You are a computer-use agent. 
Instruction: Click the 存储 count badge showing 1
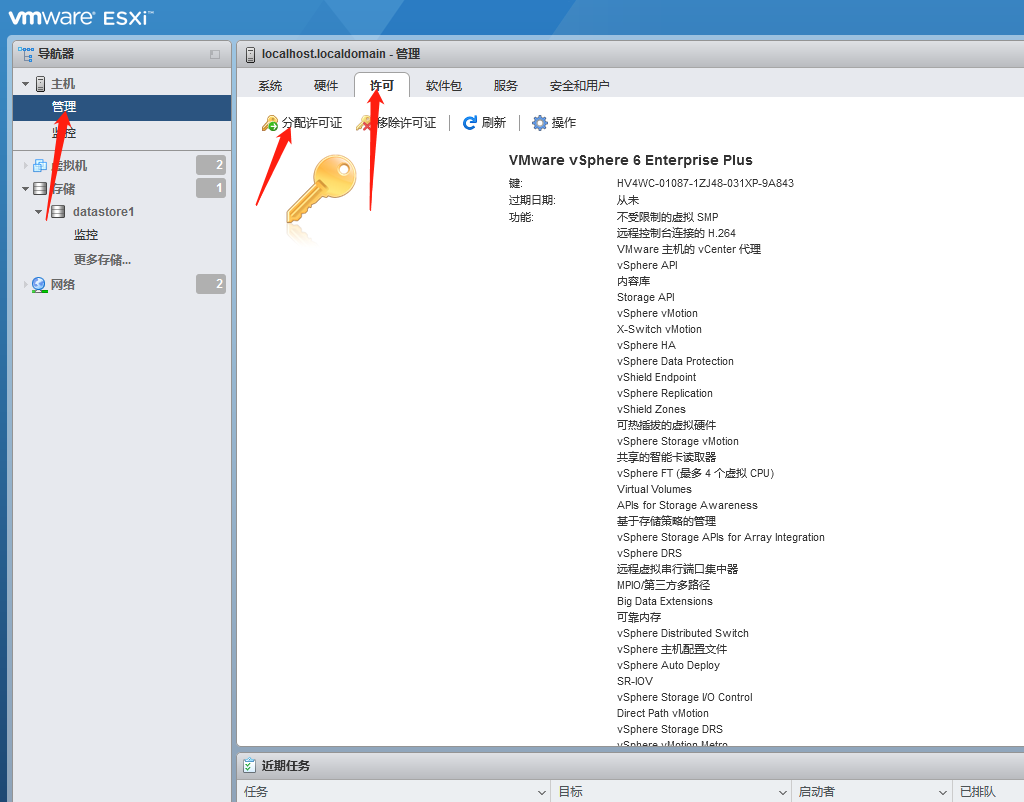[211, 188]
